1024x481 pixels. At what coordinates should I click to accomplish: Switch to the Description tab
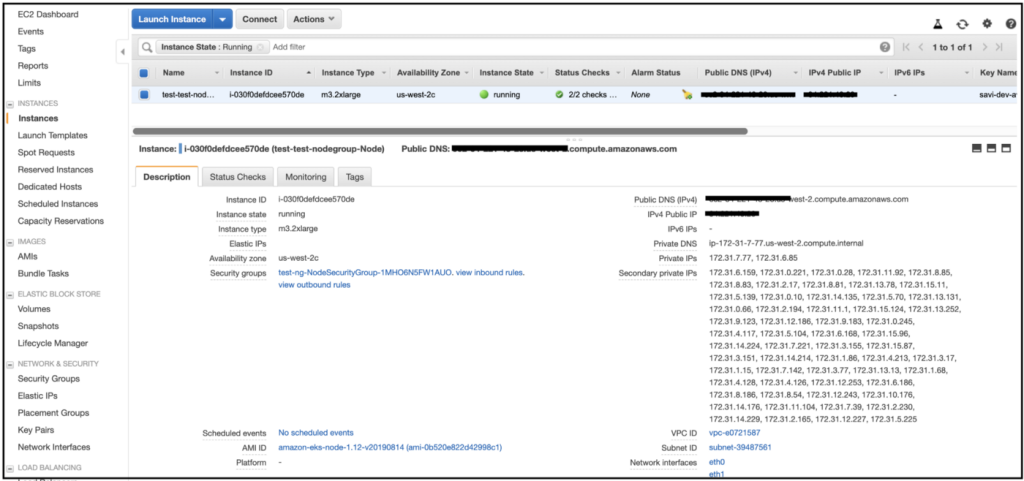coord(167,177)
